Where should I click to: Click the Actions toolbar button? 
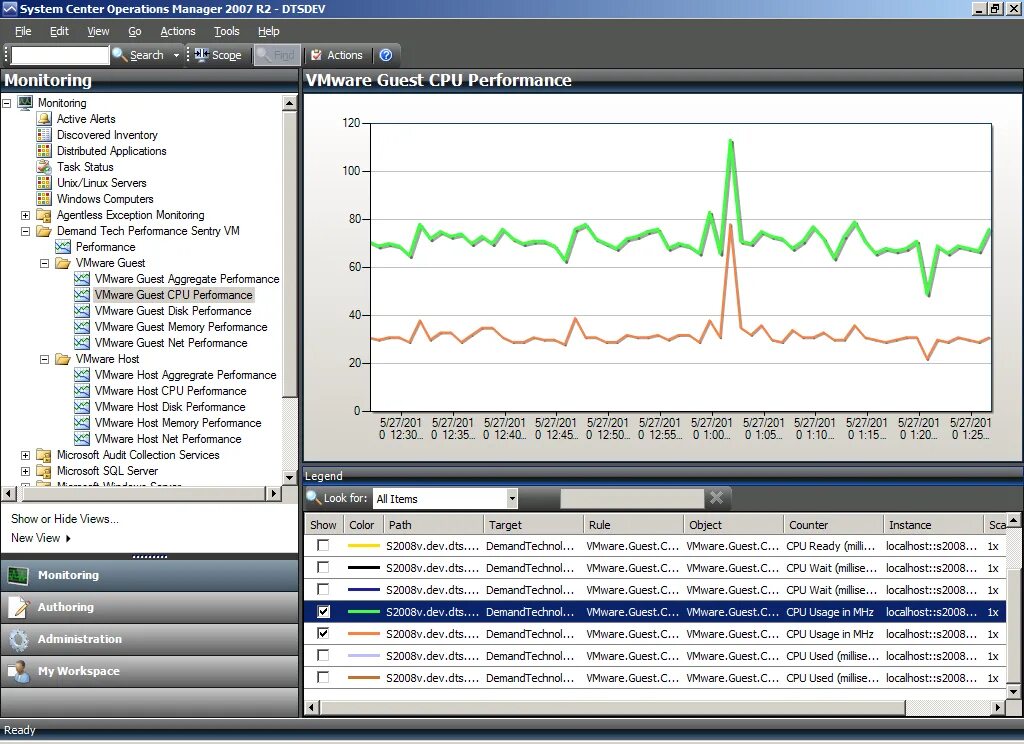[x=337, y=56]
